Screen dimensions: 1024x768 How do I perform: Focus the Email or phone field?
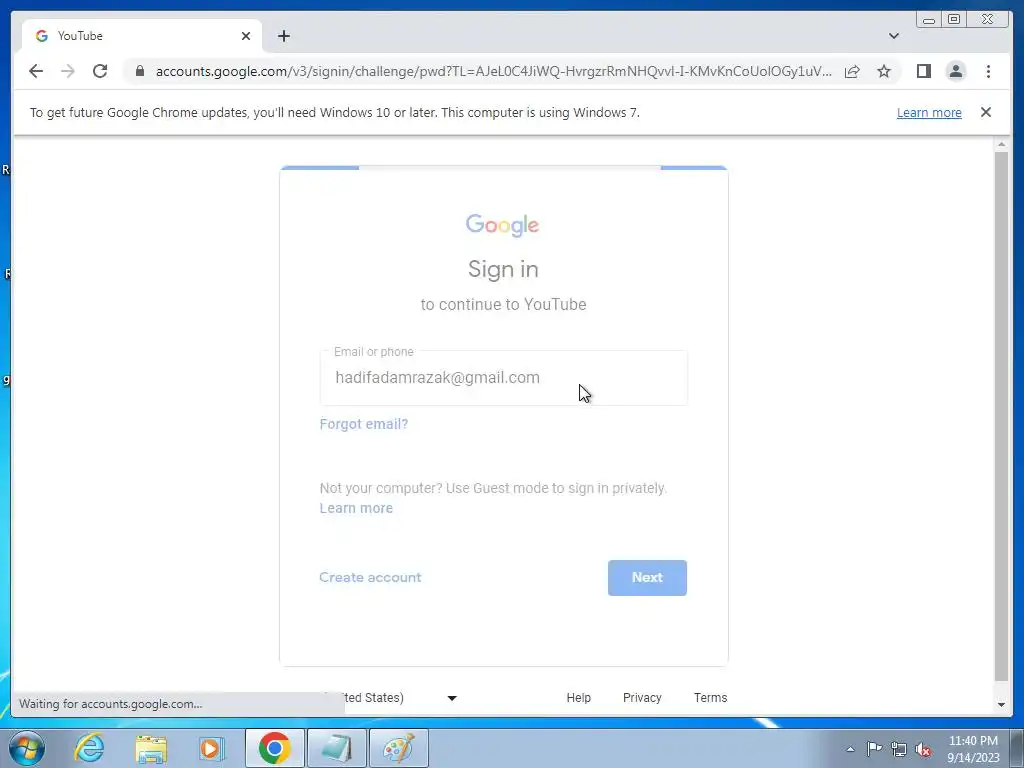(x=504, y=377)
